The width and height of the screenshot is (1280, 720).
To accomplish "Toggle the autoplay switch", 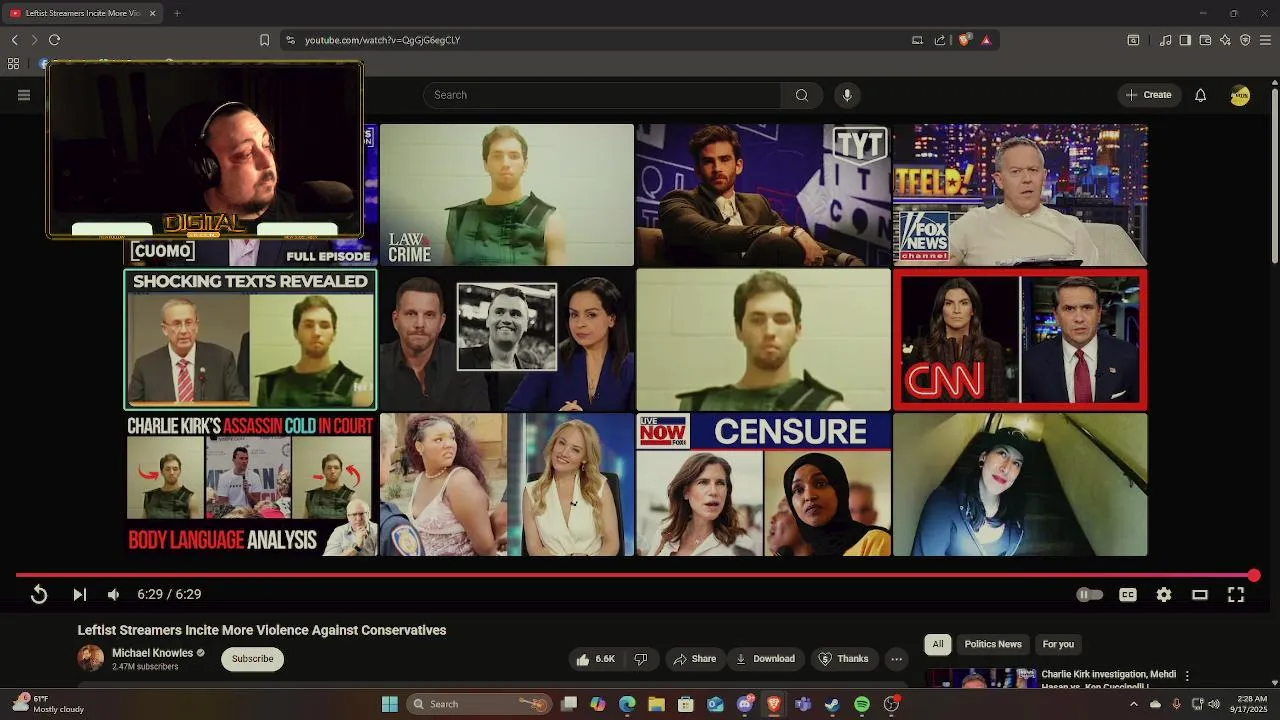I will tap(1090, 594).
